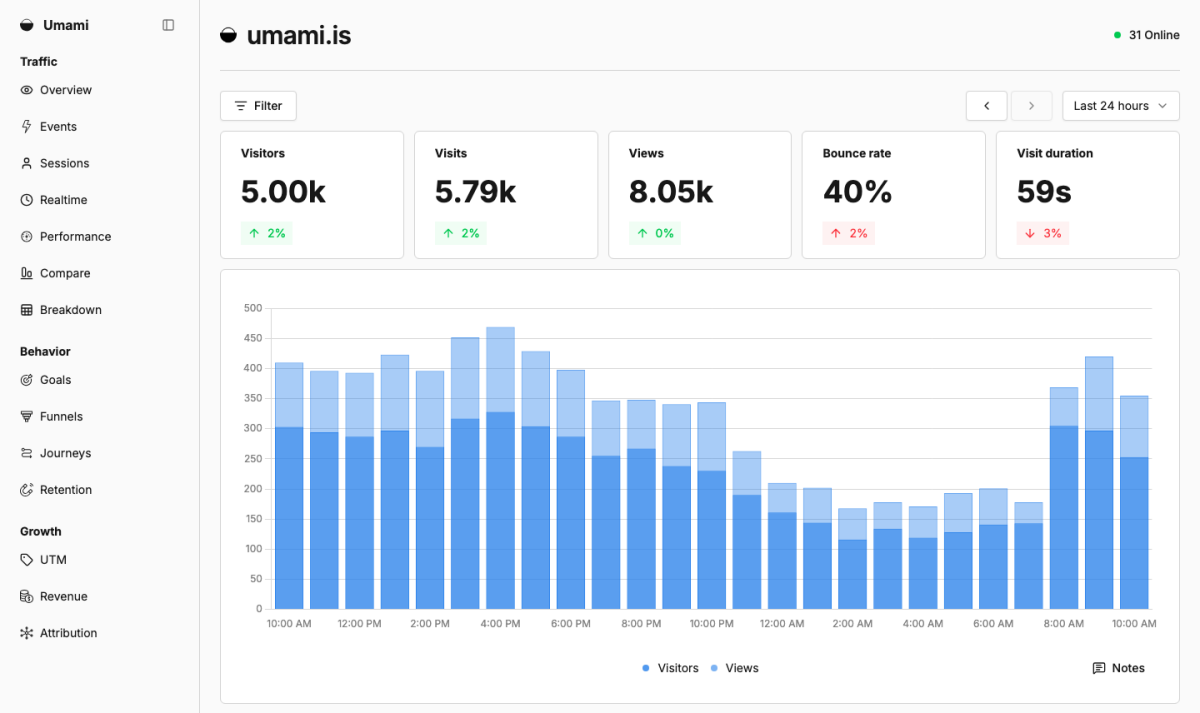Go to the next time period
Image resolution: width=1200 pixels, height=713 pixels.
(x=1031, y=106)
